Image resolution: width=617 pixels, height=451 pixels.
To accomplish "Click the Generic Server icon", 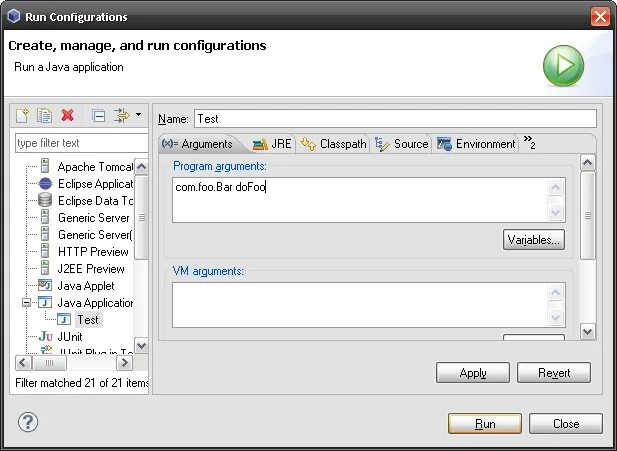I will pyautogui.click(x=45, y=217).
